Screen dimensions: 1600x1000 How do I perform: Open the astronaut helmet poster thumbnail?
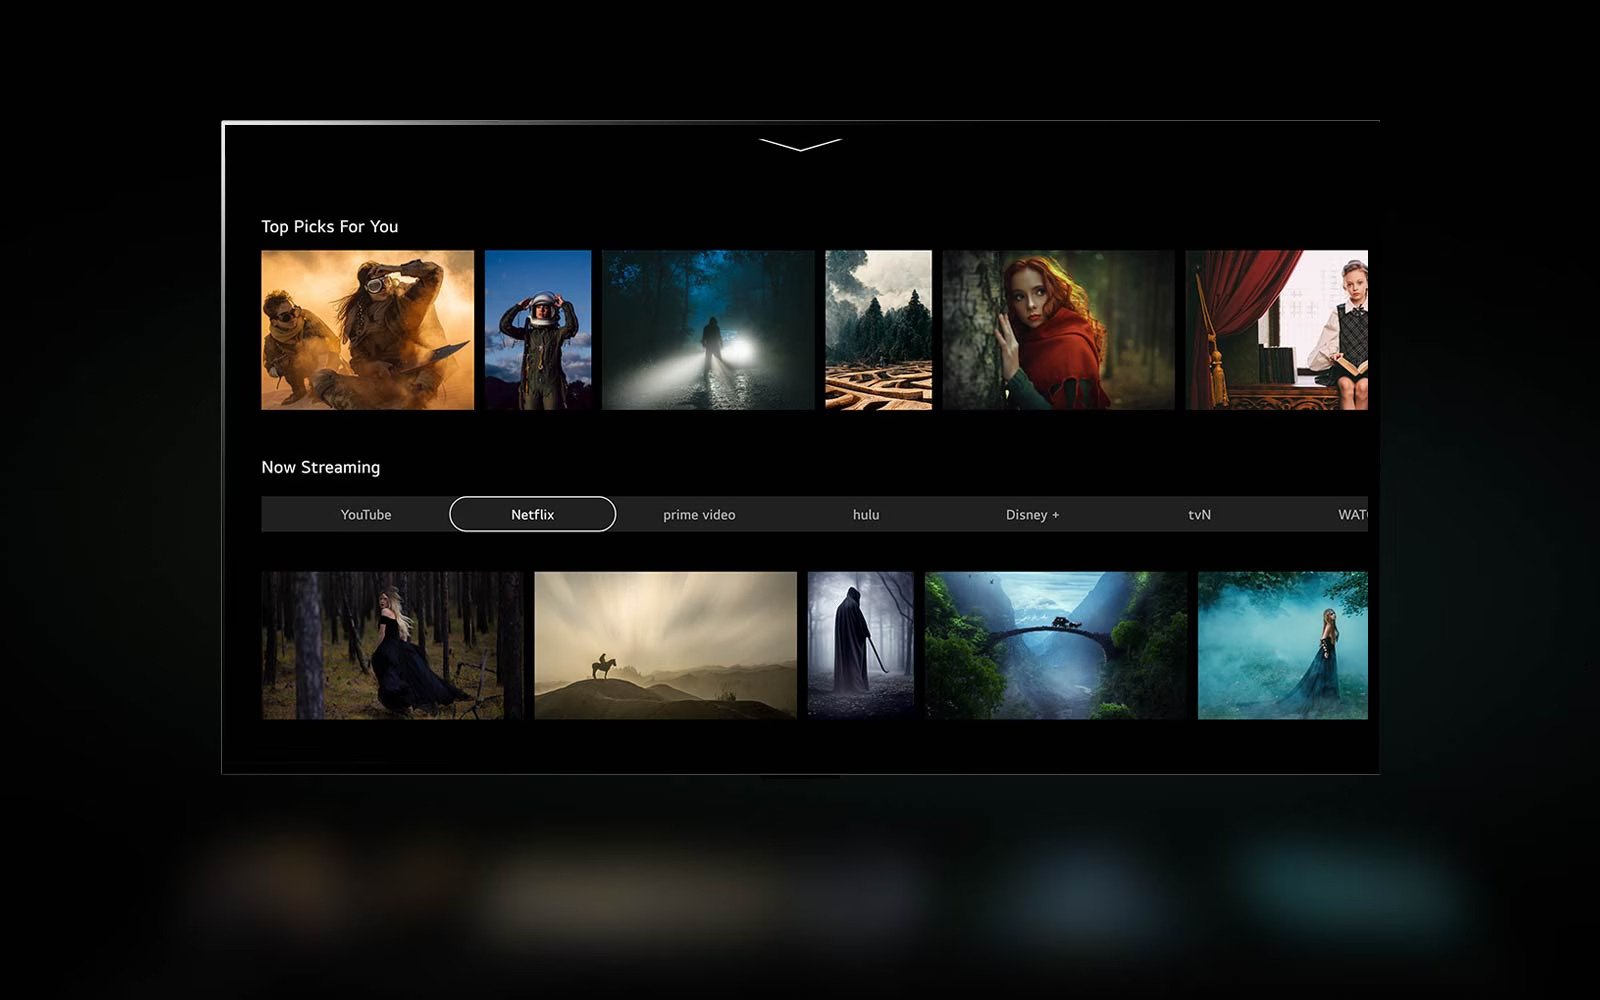point(538,330)
